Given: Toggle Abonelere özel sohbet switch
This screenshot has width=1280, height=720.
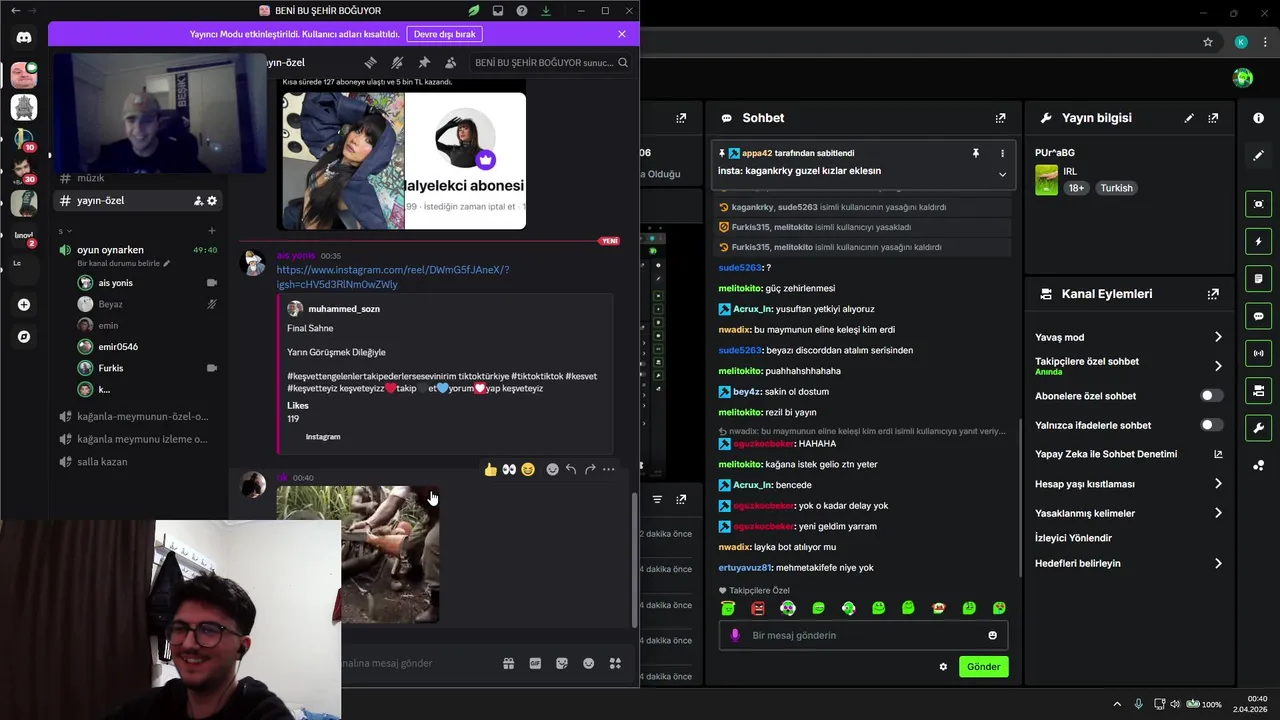Looking at the screenshot, I should click(x=1212, y=396).
